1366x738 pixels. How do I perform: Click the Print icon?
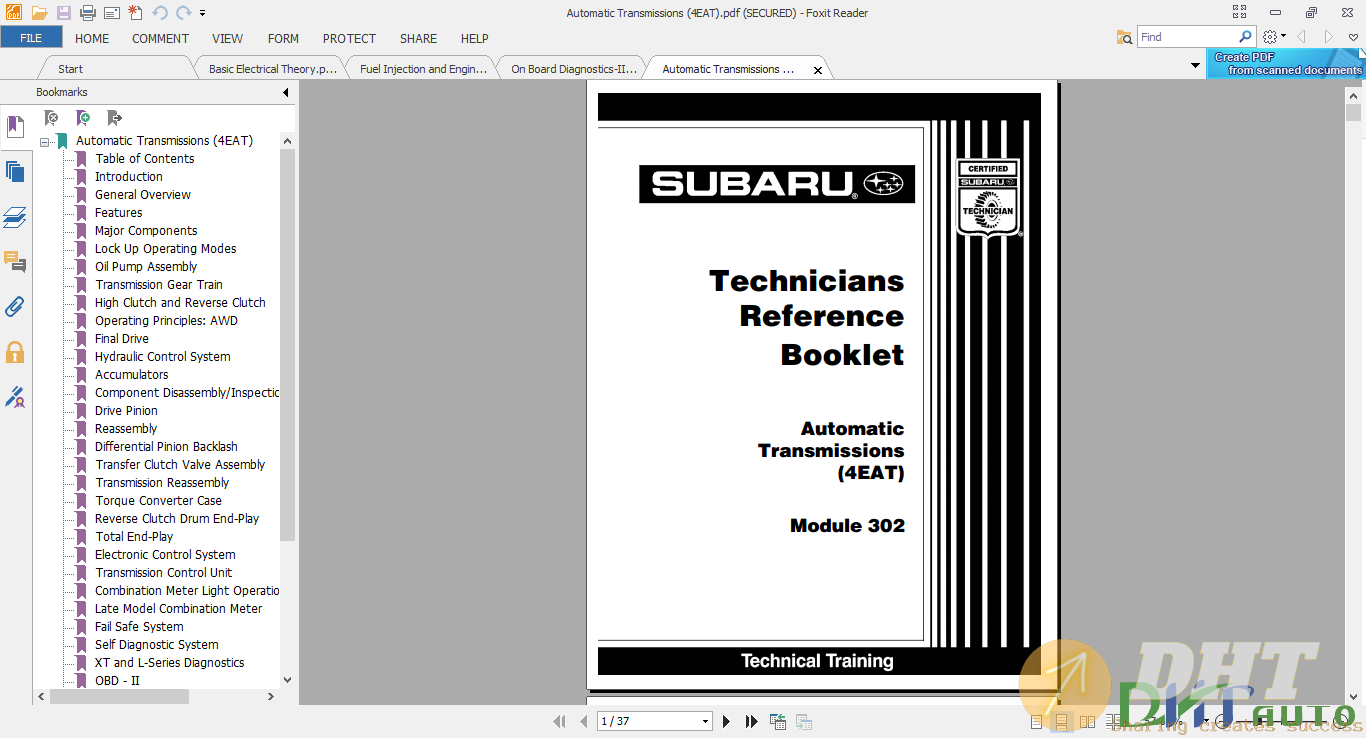[88, 13]
